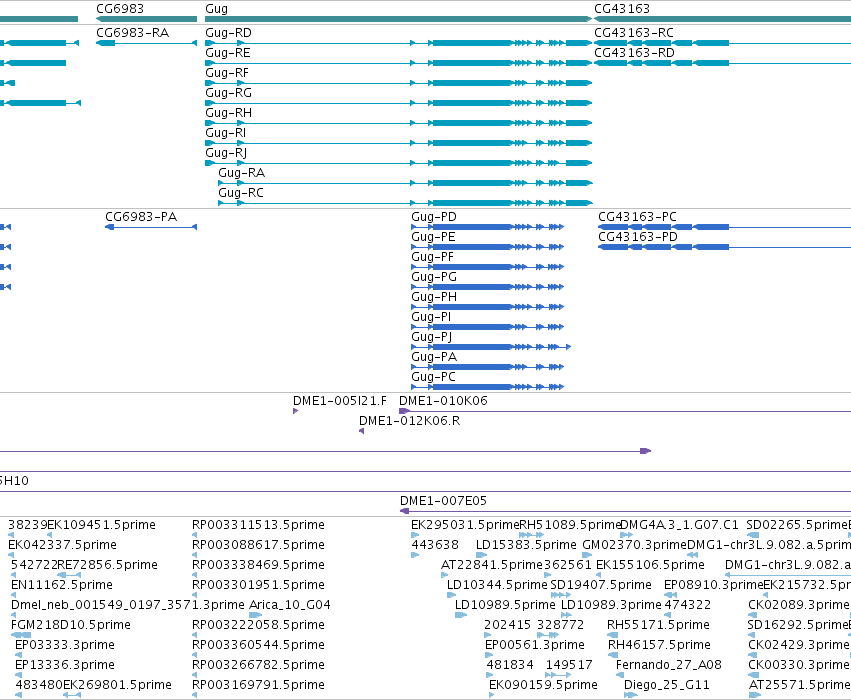Click CG6983-PA protein label
This screenshot has width=851, height=700.
tap(141, 217)
